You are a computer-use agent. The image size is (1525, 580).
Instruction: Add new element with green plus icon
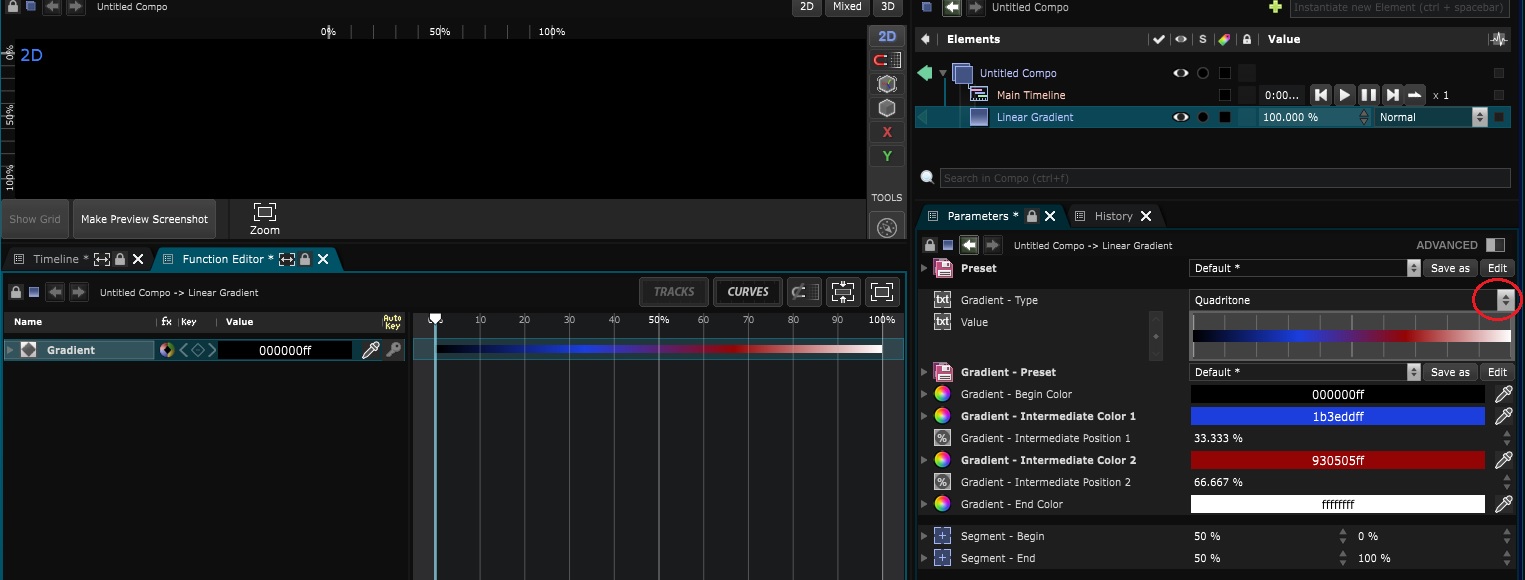pos(1275,7)
